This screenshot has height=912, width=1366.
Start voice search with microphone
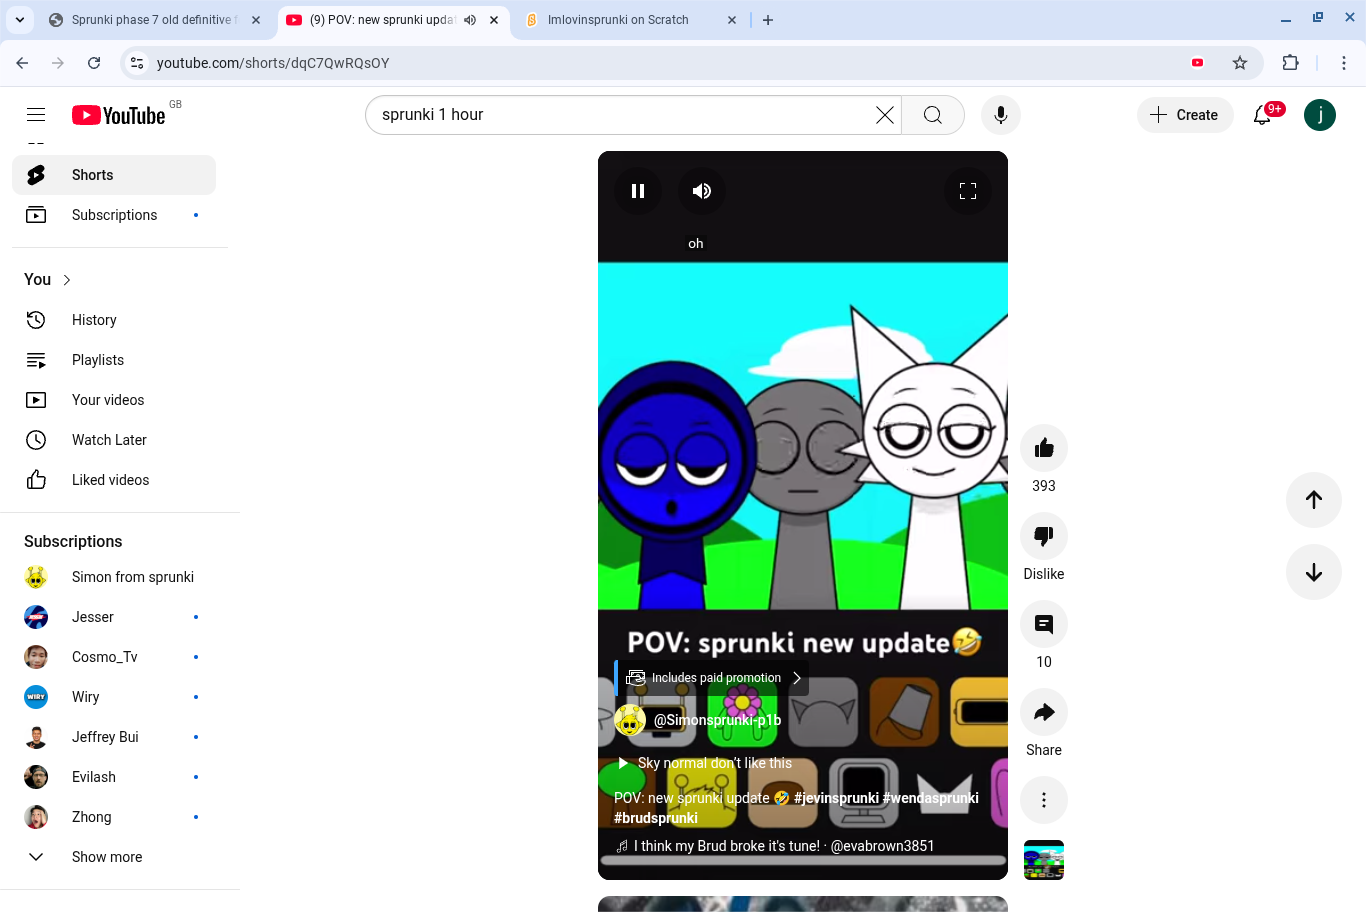pos(1001,115)
